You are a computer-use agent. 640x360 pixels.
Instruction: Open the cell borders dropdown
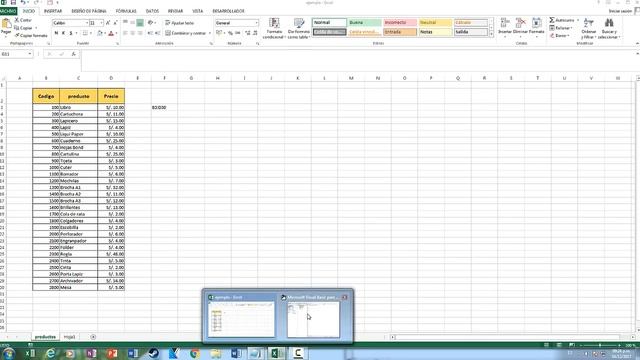coord(91,33)
